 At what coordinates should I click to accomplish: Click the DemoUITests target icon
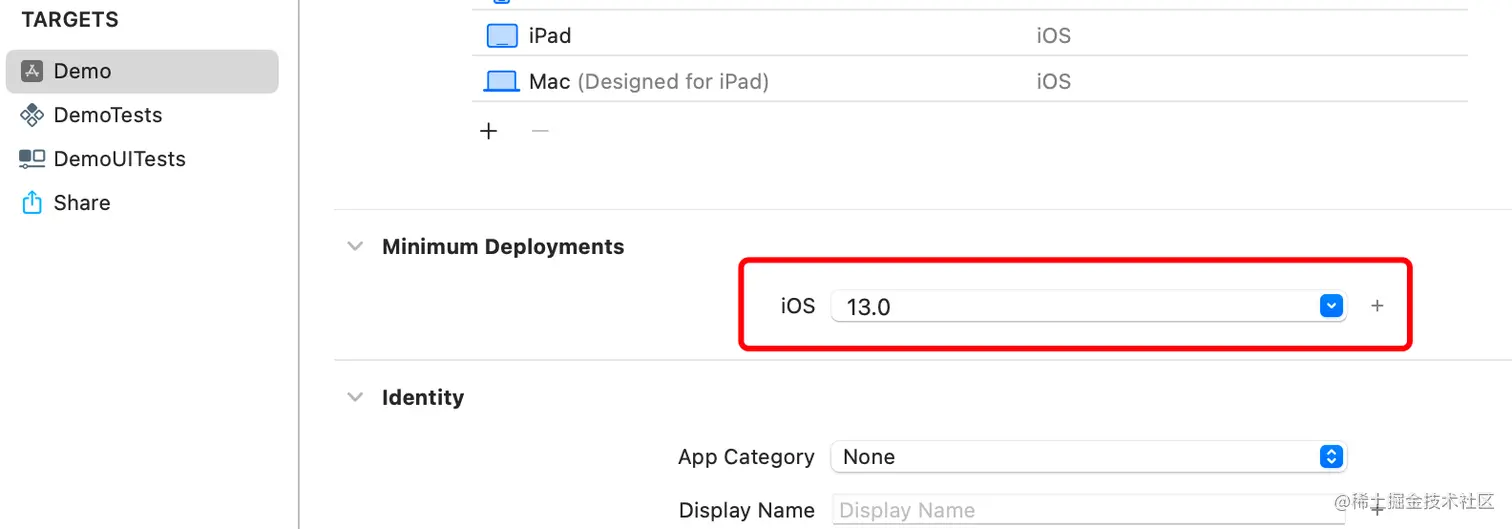(x=32, y=159)
